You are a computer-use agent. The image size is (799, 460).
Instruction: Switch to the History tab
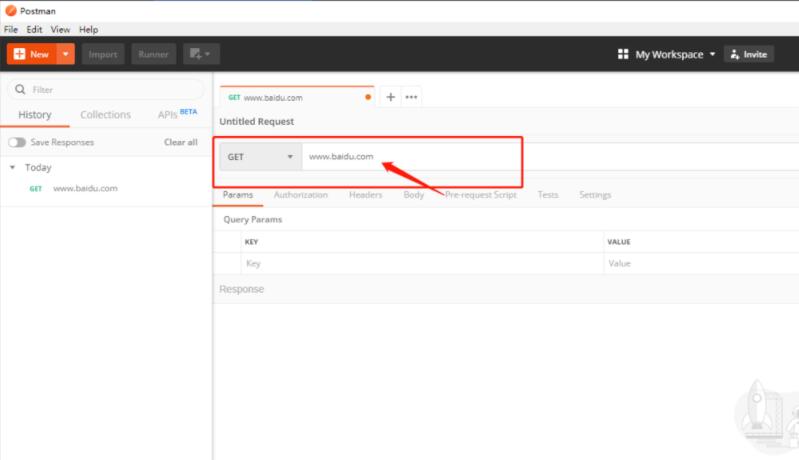[35, 115]
